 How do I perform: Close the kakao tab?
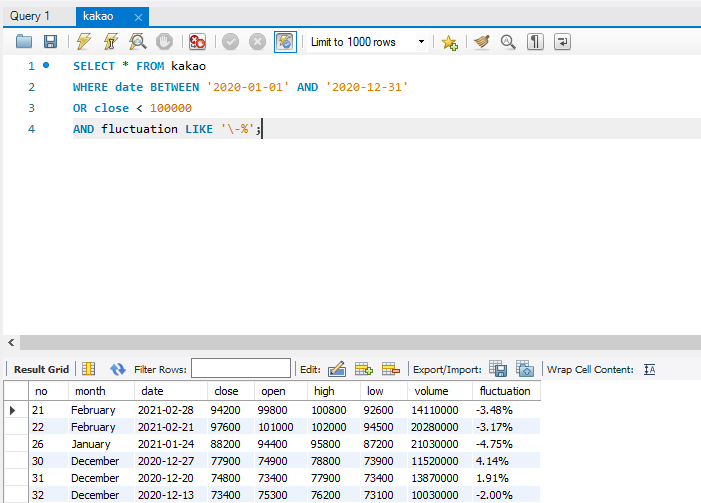coord(138,17)
